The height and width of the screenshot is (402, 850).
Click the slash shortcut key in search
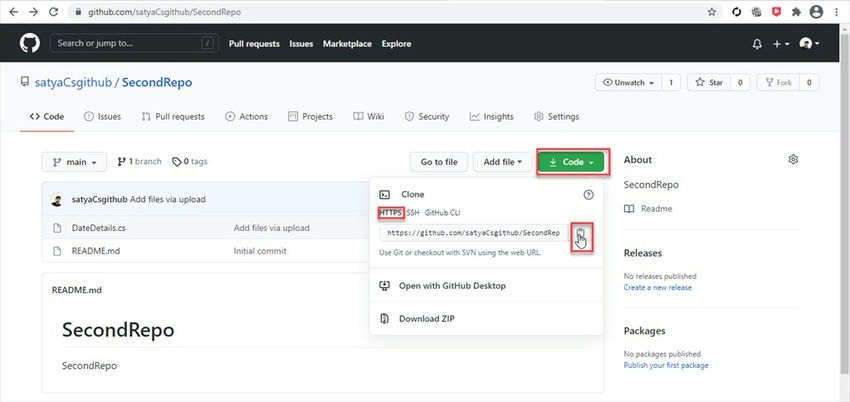click(207, 43)
